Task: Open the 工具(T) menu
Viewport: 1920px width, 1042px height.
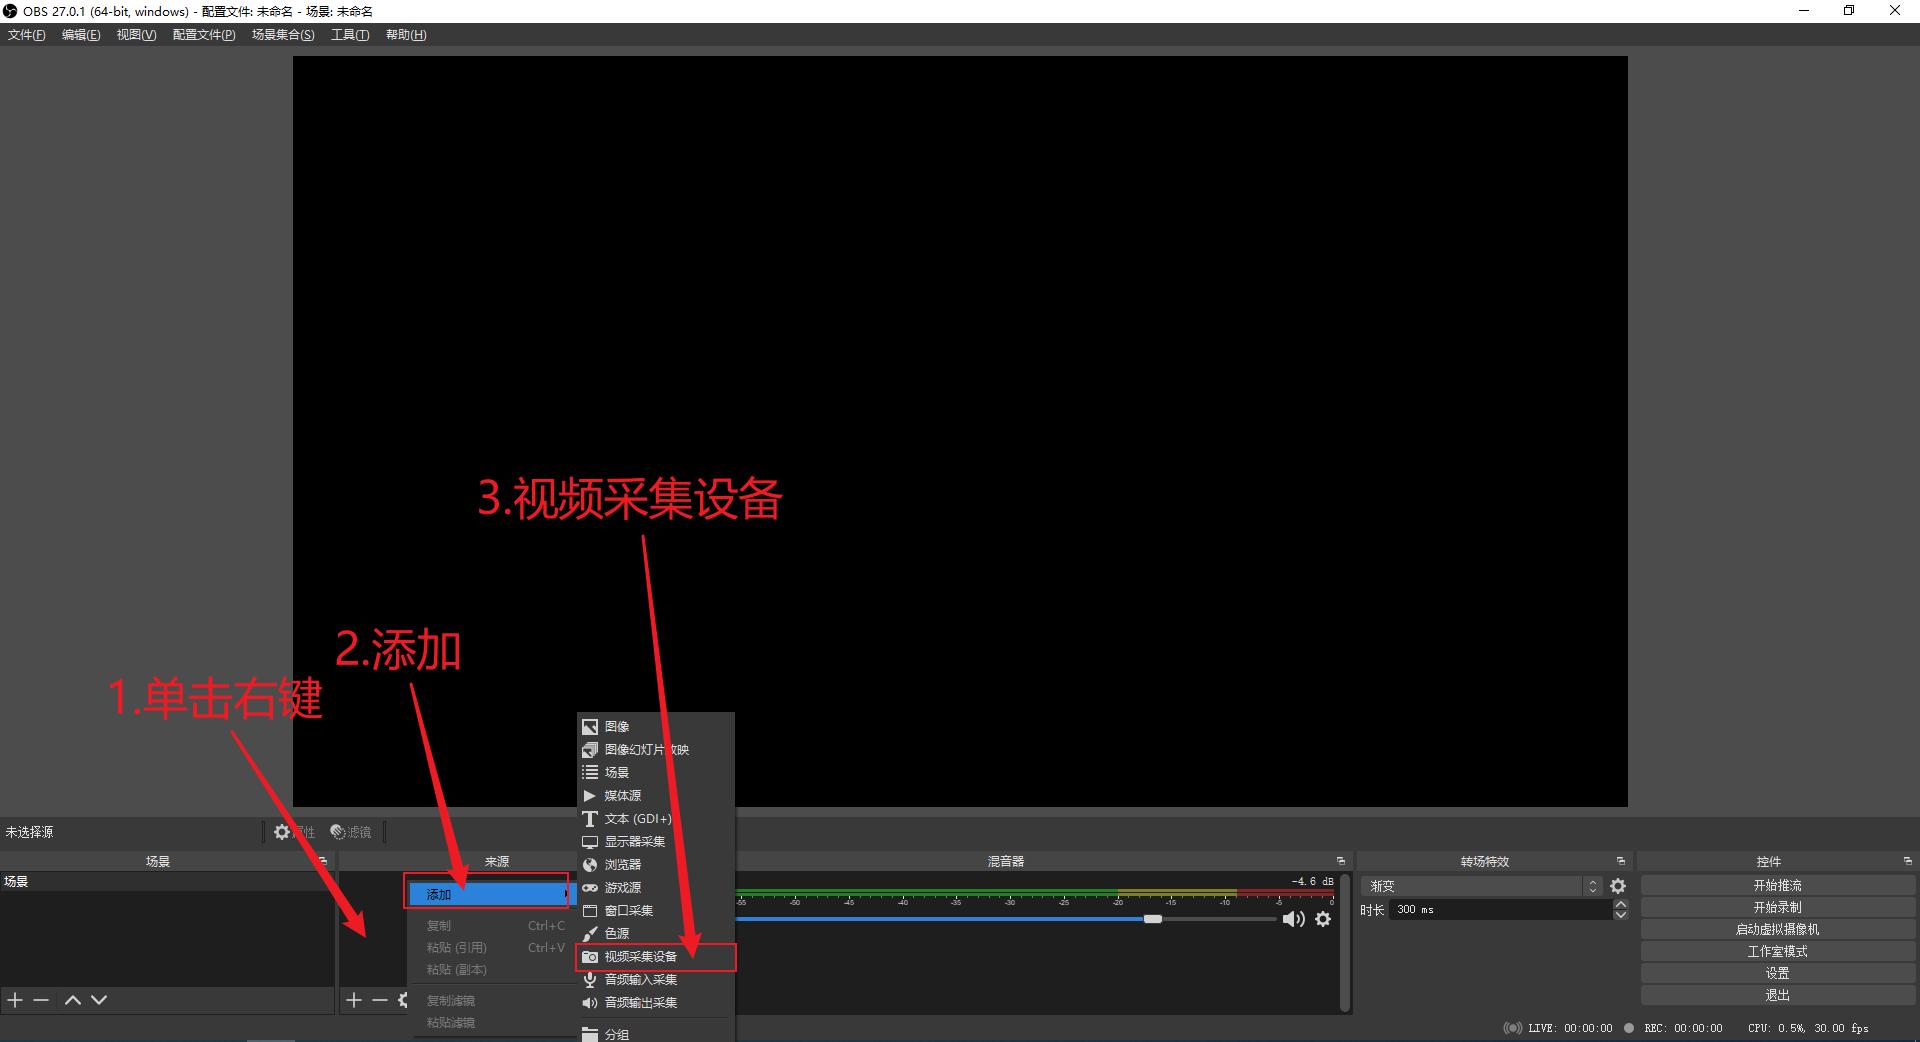Action: click(348, 34)
